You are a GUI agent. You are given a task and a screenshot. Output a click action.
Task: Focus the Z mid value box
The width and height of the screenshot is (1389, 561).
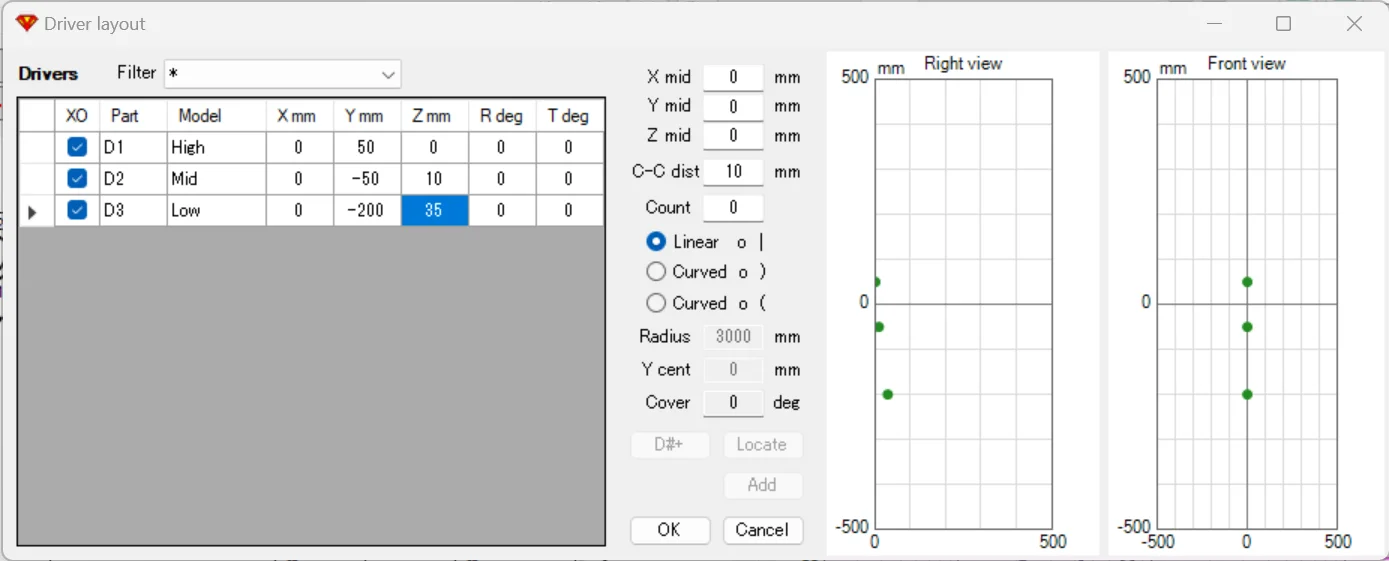(x=733, y=136)
